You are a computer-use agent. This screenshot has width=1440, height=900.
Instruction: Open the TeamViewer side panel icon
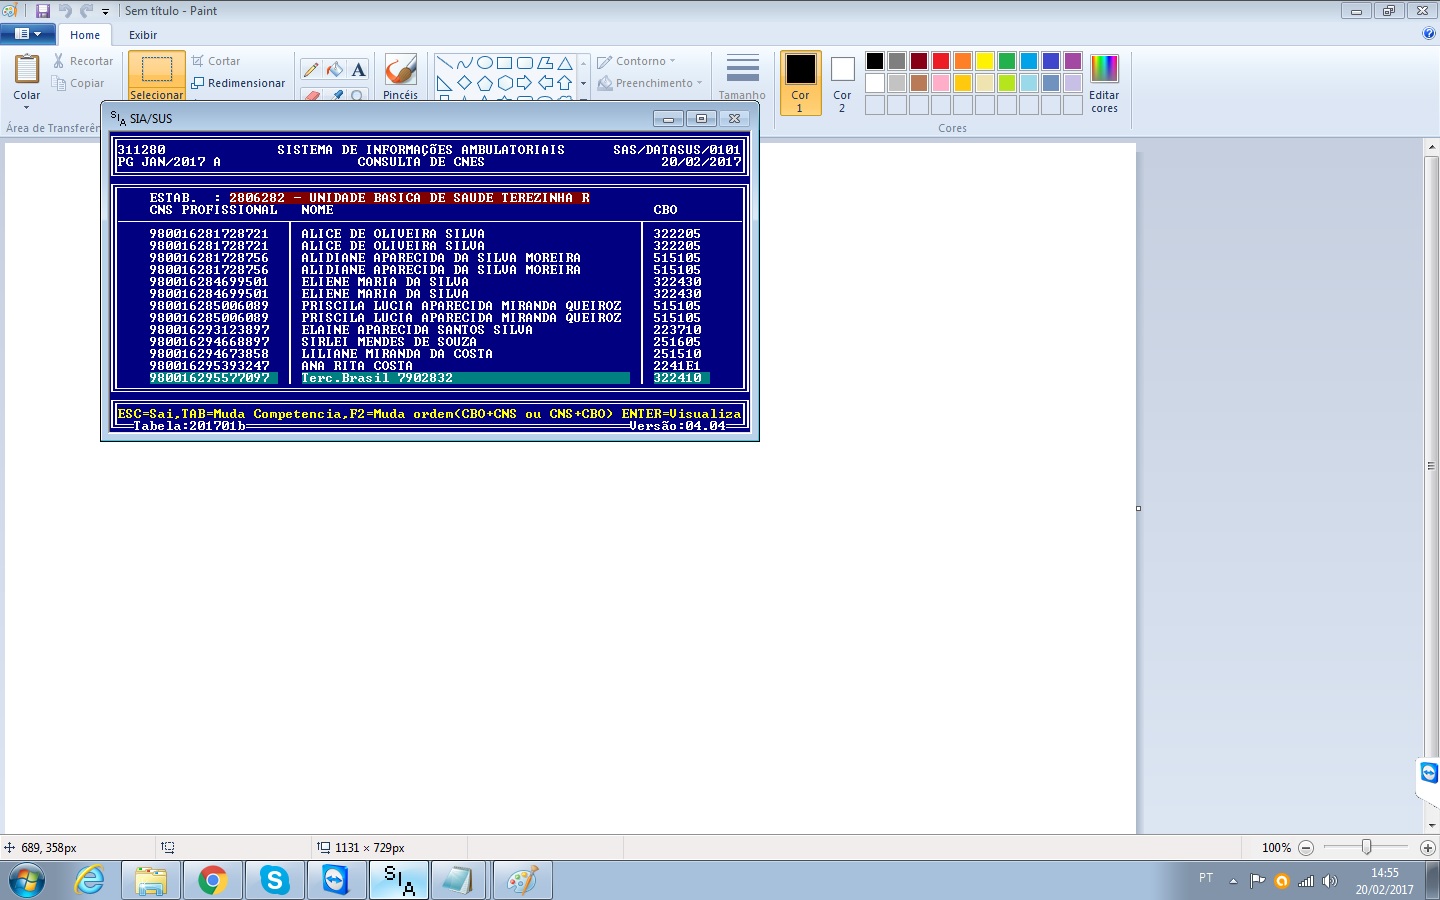tap(1429, 772)
